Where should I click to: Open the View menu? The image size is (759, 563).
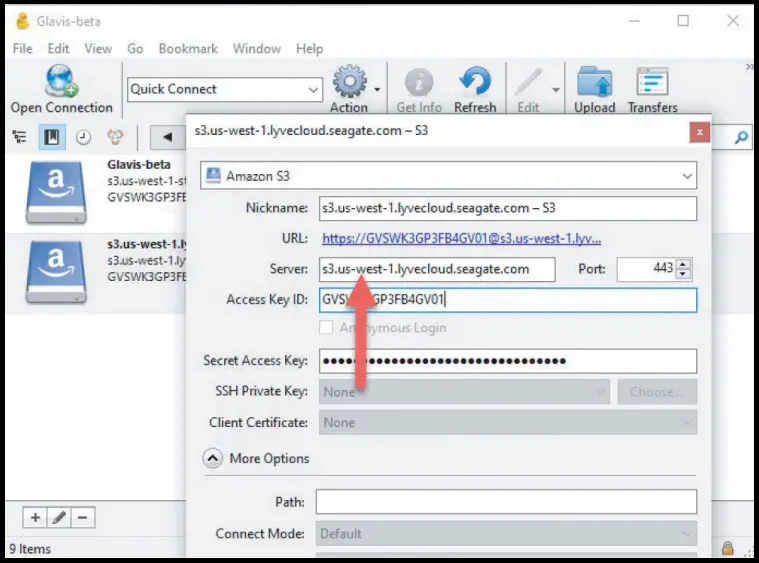[x=98, y=48]
